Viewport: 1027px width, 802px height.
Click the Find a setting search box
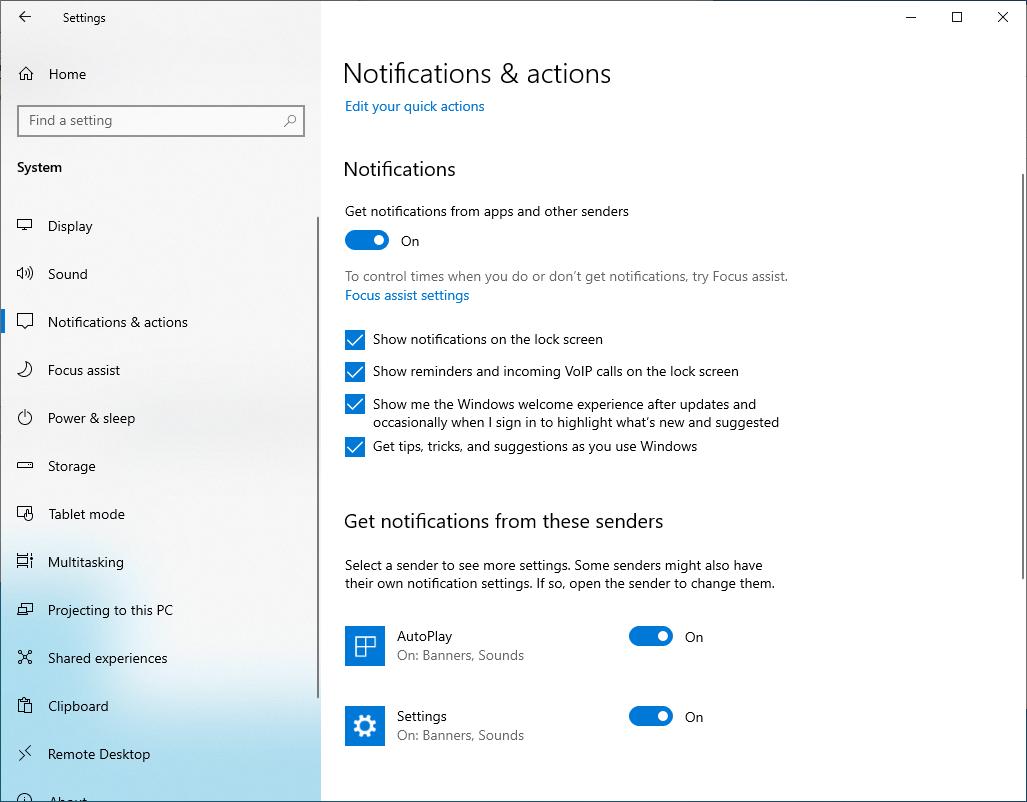[x=160, y=120]
